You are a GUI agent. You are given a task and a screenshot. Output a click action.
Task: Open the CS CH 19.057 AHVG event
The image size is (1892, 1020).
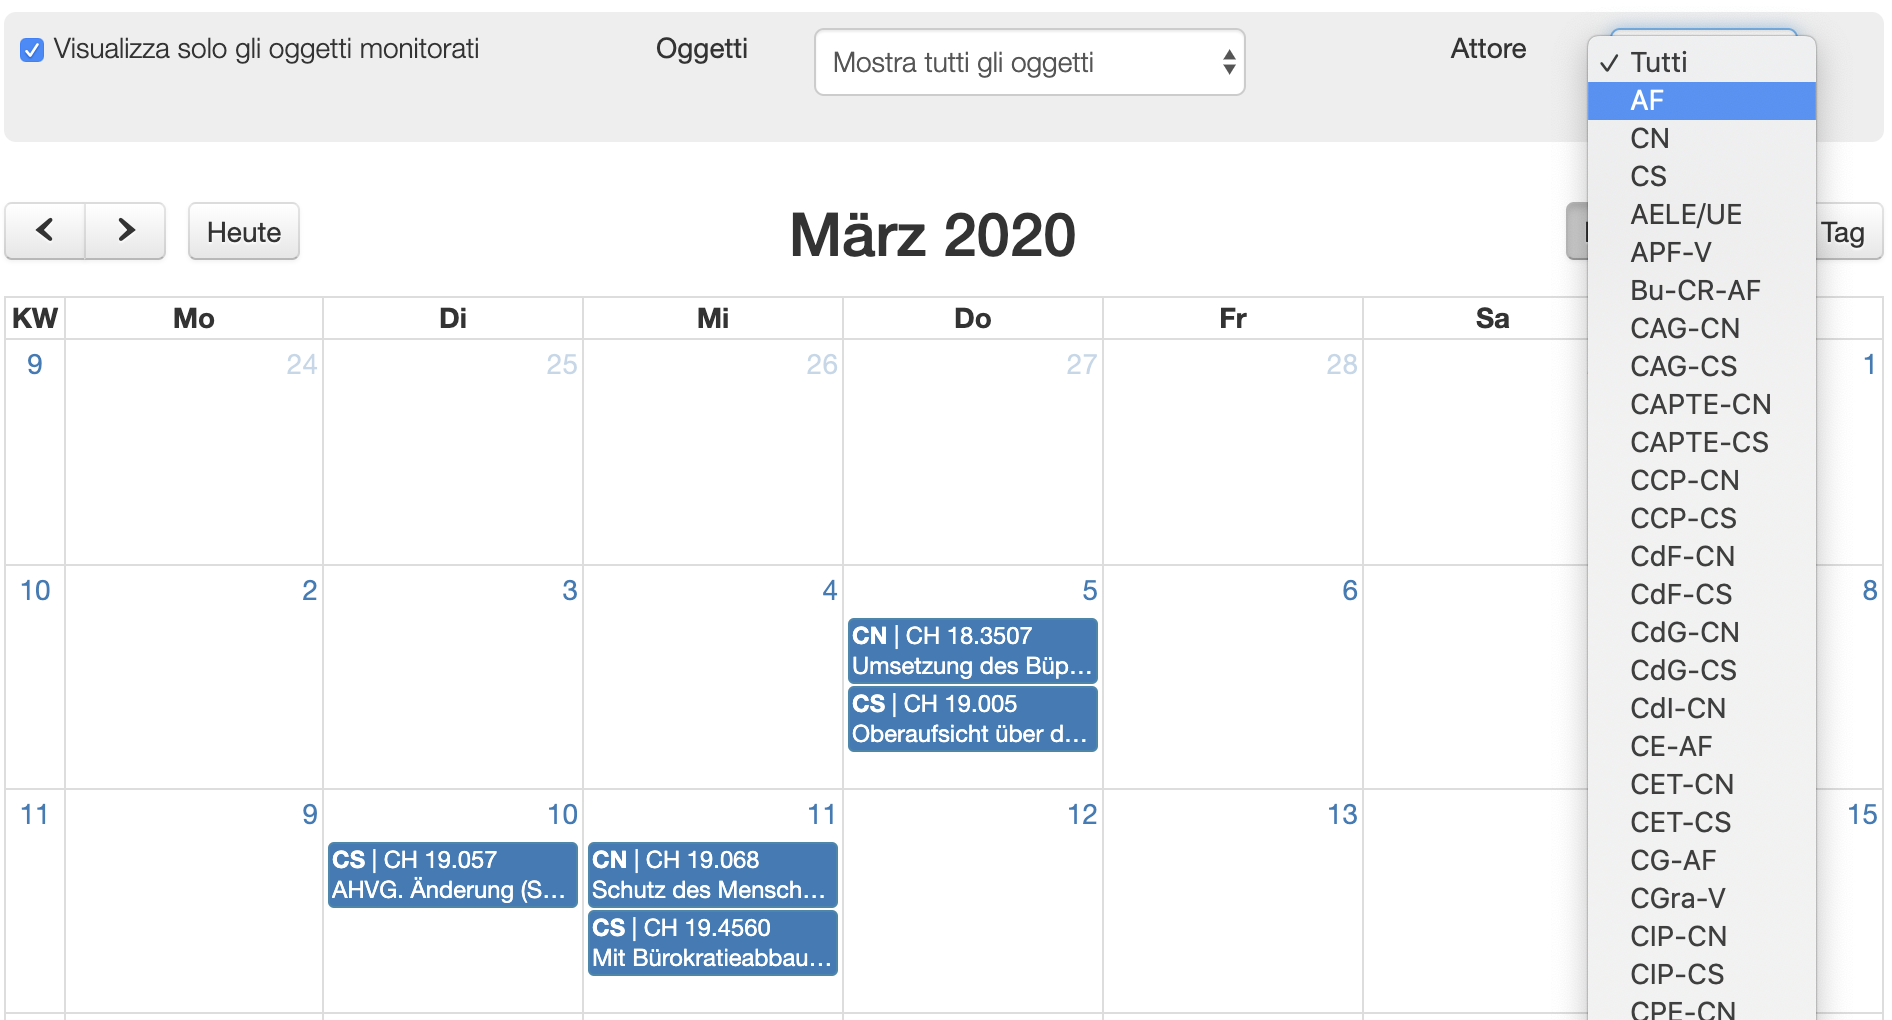[x=452, y=875]
